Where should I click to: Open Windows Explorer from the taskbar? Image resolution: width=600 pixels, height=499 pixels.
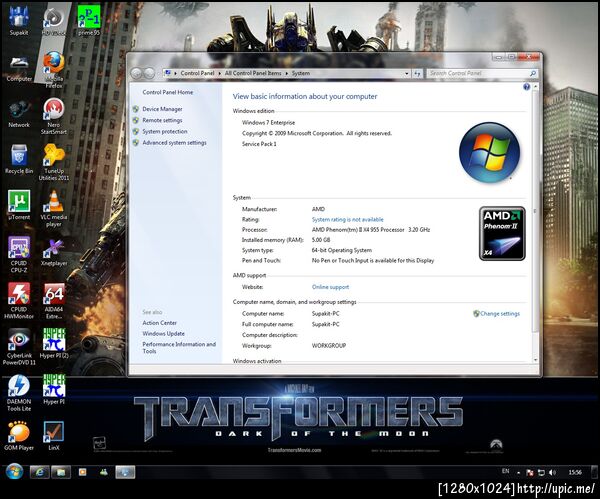coord(61,472)
